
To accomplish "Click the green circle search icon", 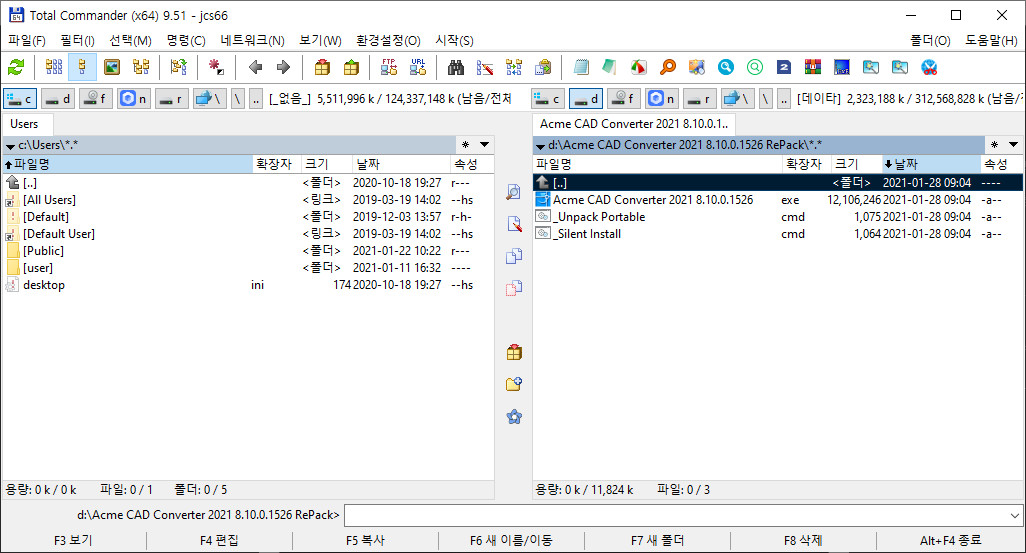I will (x=754, y=67).
